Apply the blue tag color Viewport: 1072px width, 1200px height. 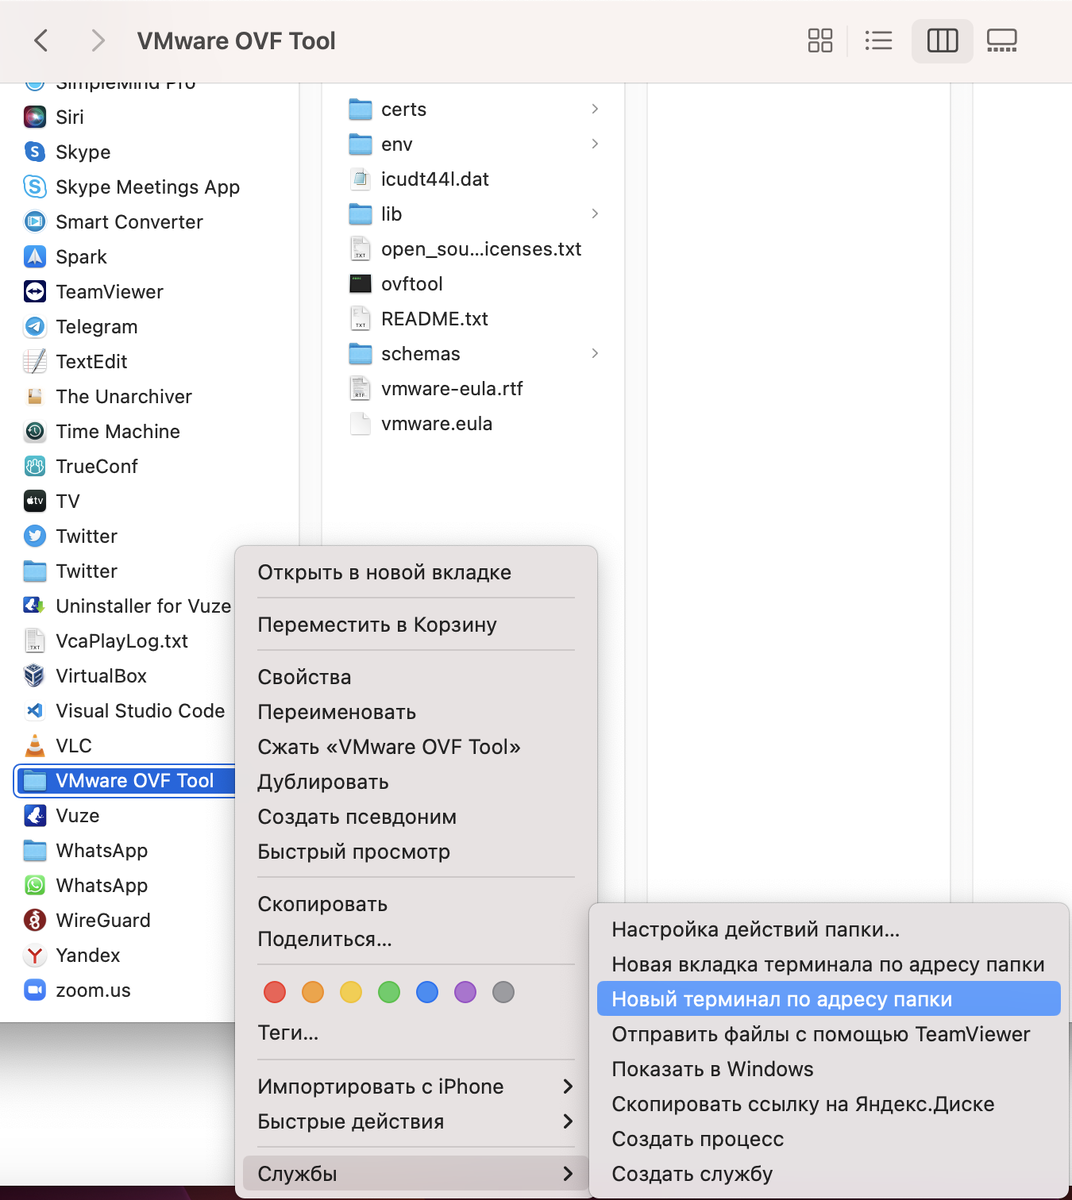[427, 992]
